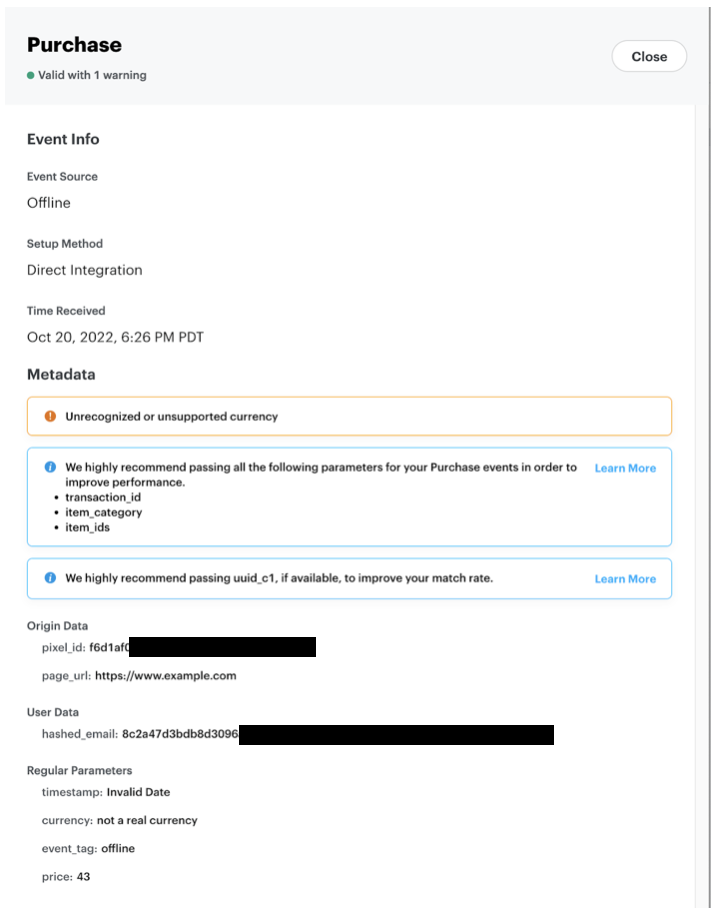Open Learn More for Purchase parameters recommendation
The image size is (714, 914).
(x=625, y=468)
